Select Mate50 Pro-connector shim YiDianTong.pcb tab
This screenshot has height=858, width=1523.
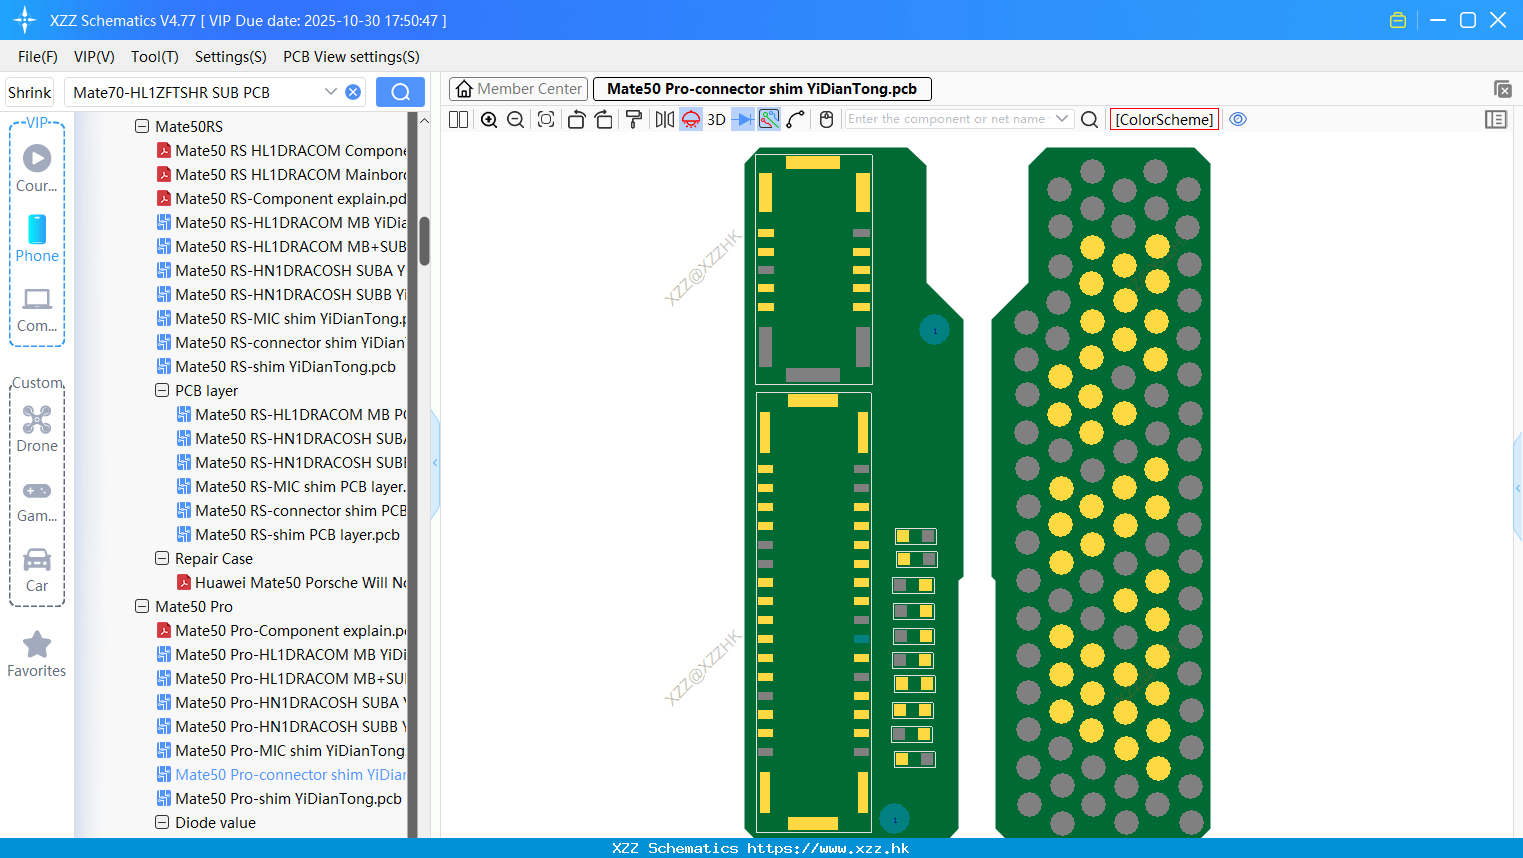pos(762,89)
